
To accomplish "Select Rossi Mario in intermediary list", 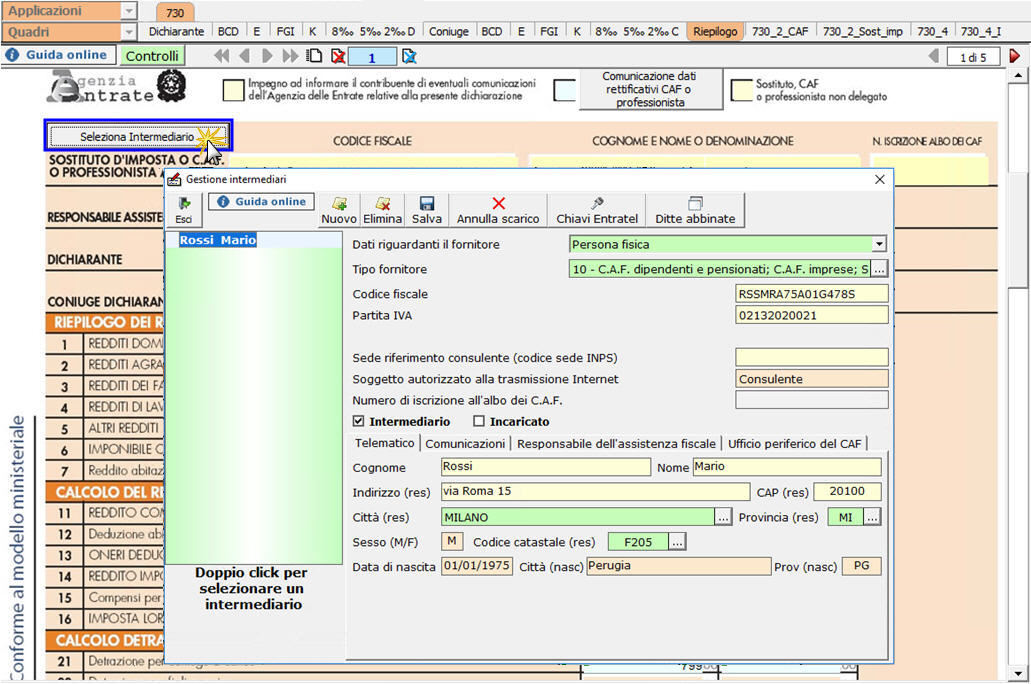I will click(218, 240).
